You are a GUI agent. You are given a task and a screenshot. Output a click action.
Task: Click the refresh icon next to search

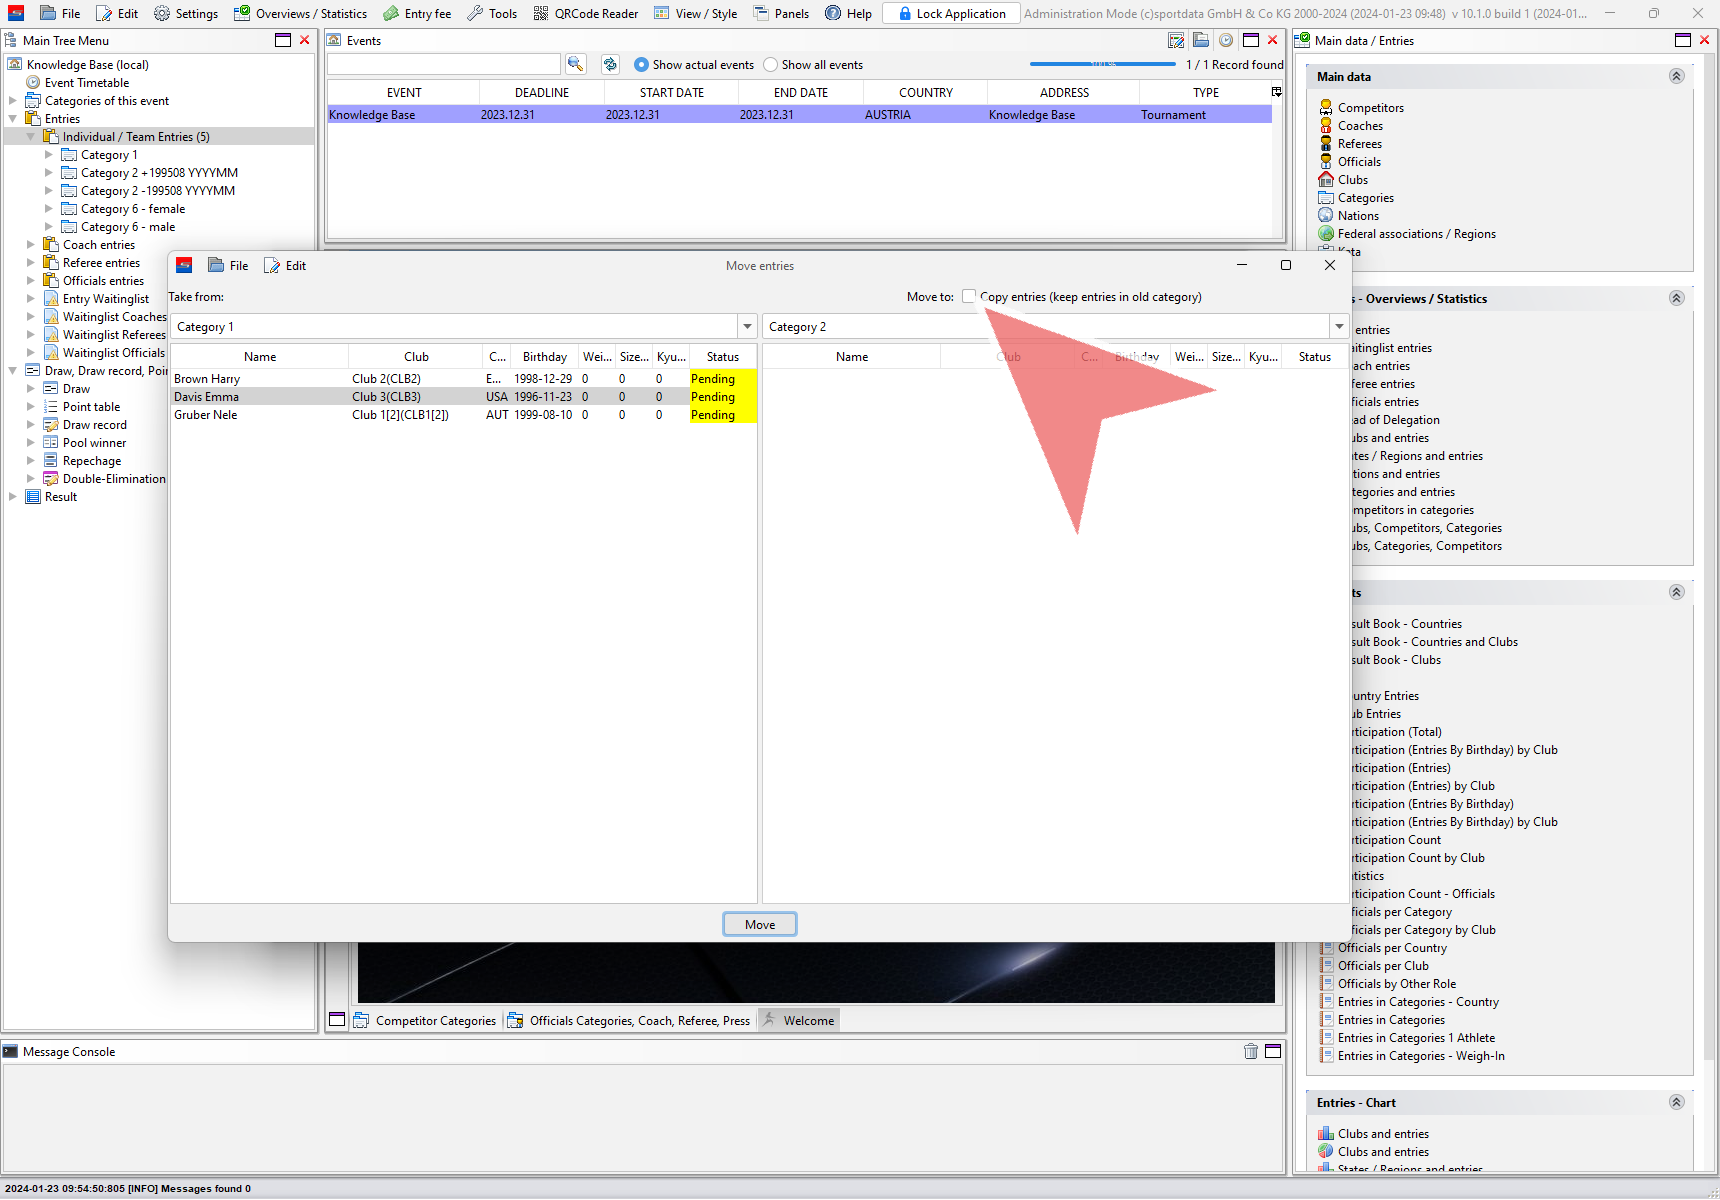coord(610,64)
